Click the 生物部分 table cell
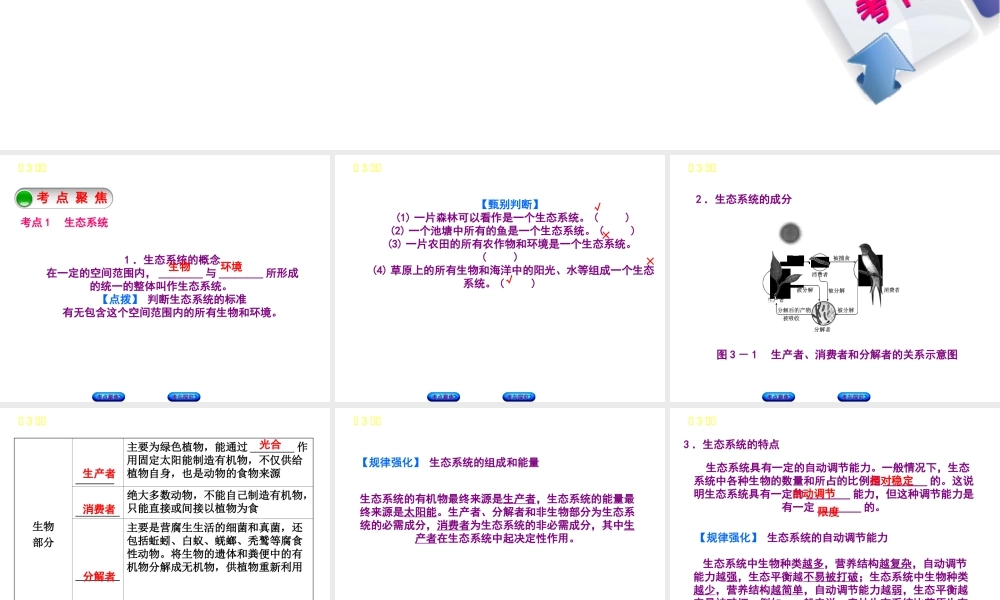This screenshot has width=1000, height=600. pyautogui.click(x=43, y=534)
